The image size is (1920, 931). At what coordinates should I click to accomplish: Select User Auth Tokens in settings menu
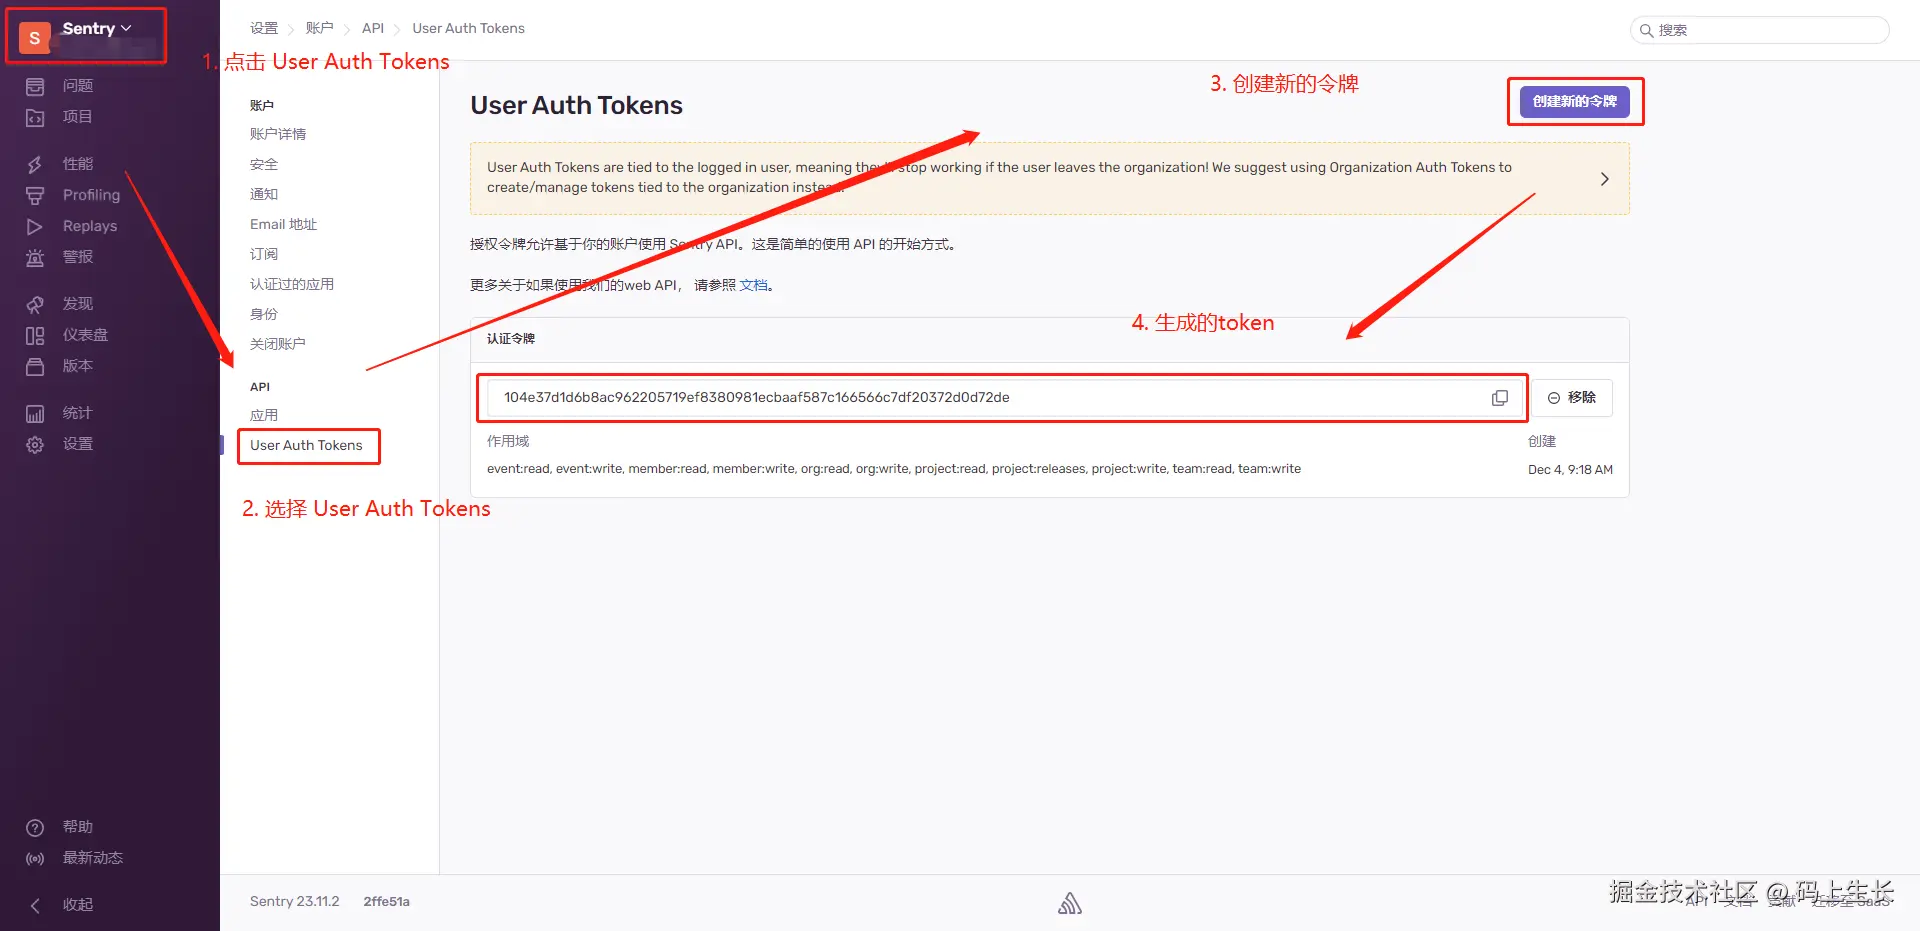(x=306, y=445)
